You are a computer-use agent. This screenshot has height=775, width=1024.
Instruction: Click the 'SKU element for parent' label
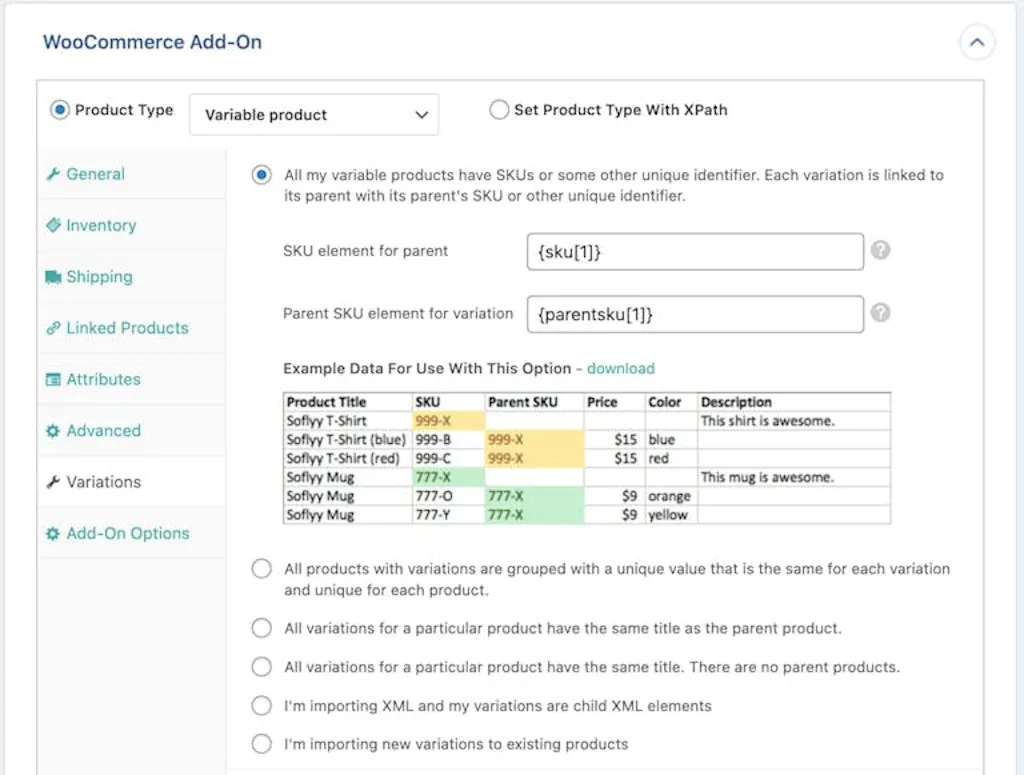click(x=365, y=251)
